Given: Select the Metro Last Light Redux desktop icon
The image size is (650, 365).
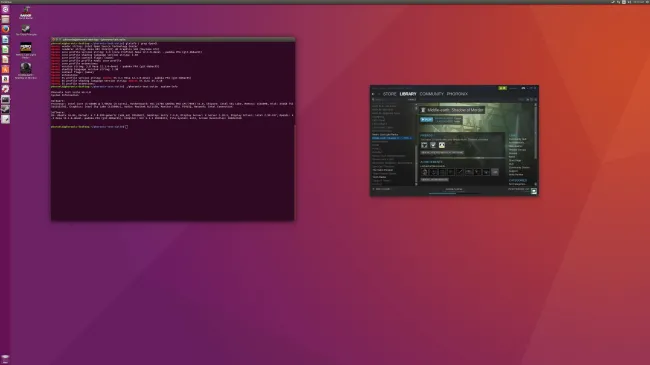Looking at the screenshot, I should pos(26,50).
